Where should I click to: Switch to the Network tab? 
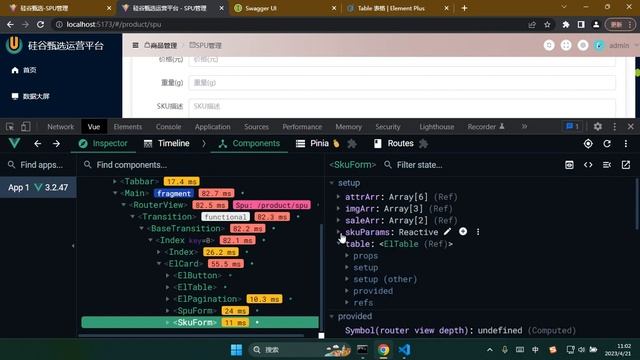[60, 127]
